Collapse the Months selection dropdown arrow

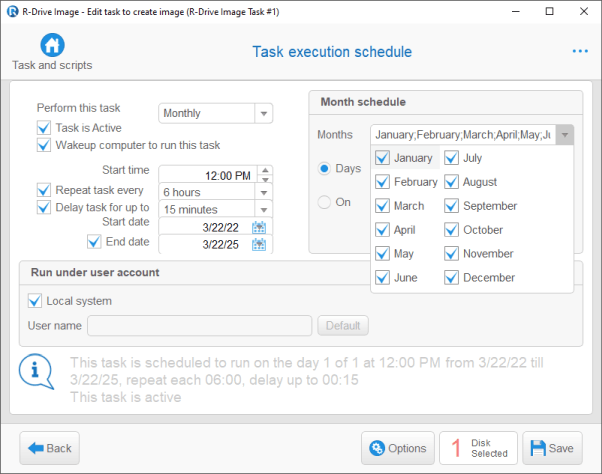pos(565,135)
